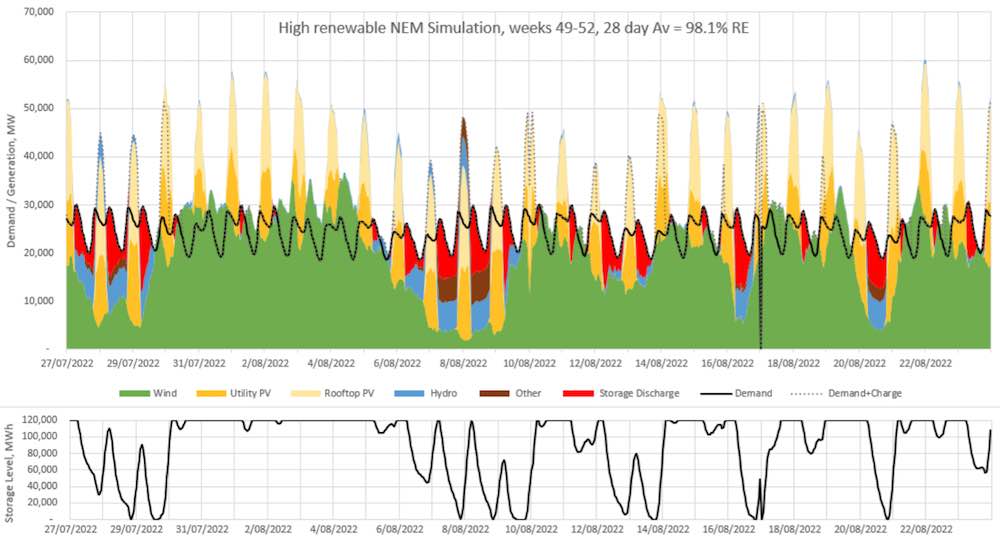The image size is (1000, 548).
Task: Click the 20,000 y-axis label on generation chart
Action: coord(39,253)
